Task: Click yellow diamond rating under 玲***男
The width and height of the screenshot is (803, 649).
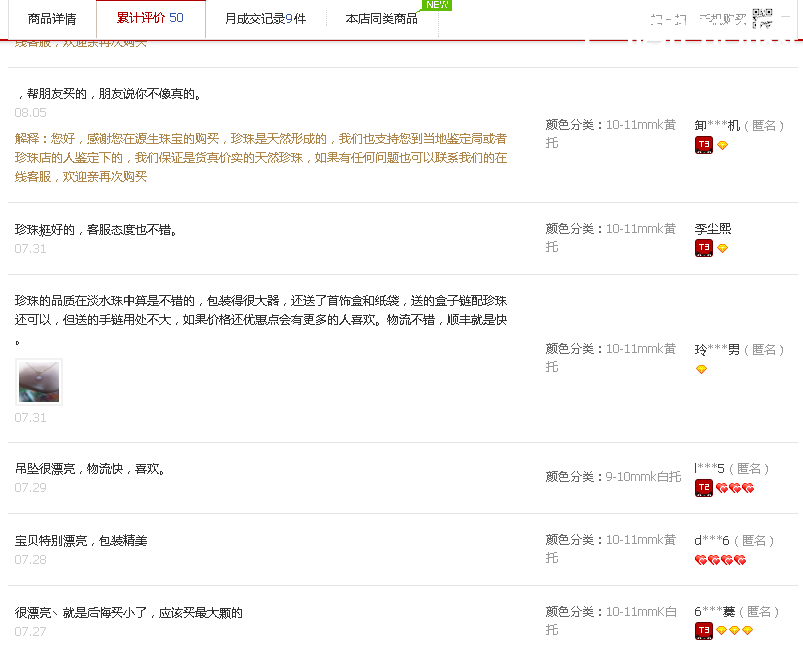Action: pyautogui.click(x=701, y=369)
